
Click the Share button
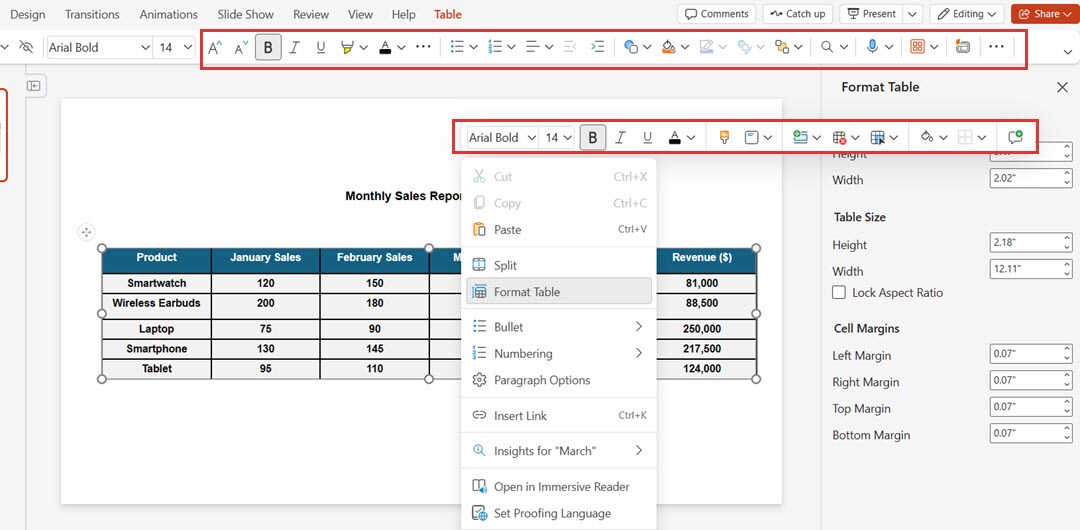[x=1046, y=14]
